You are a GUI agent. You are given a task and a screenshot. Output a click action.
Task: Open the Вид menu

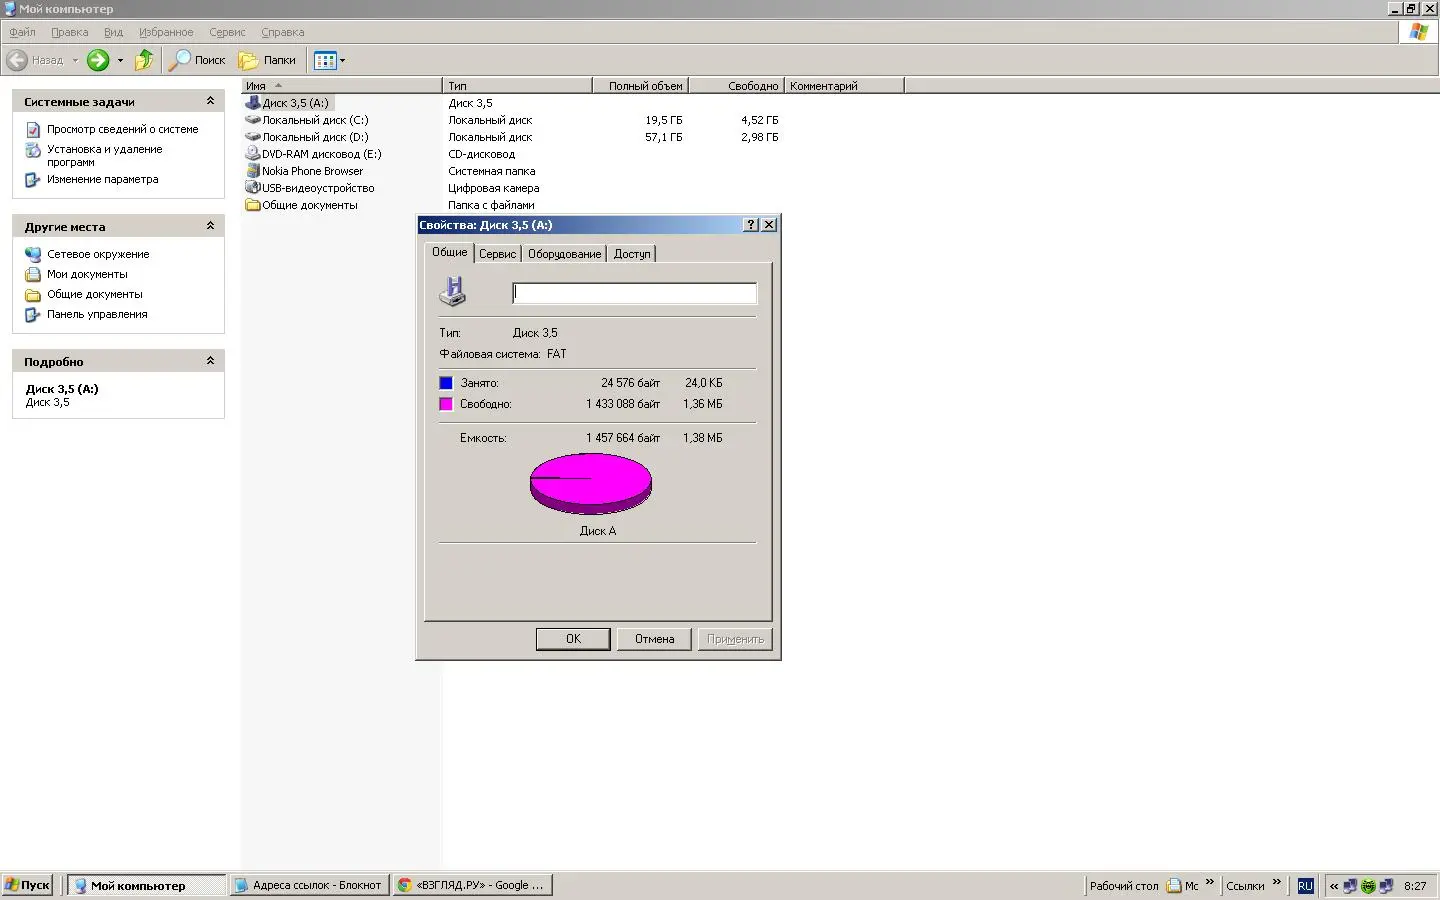pyautogui.click(x=114, y=32)
